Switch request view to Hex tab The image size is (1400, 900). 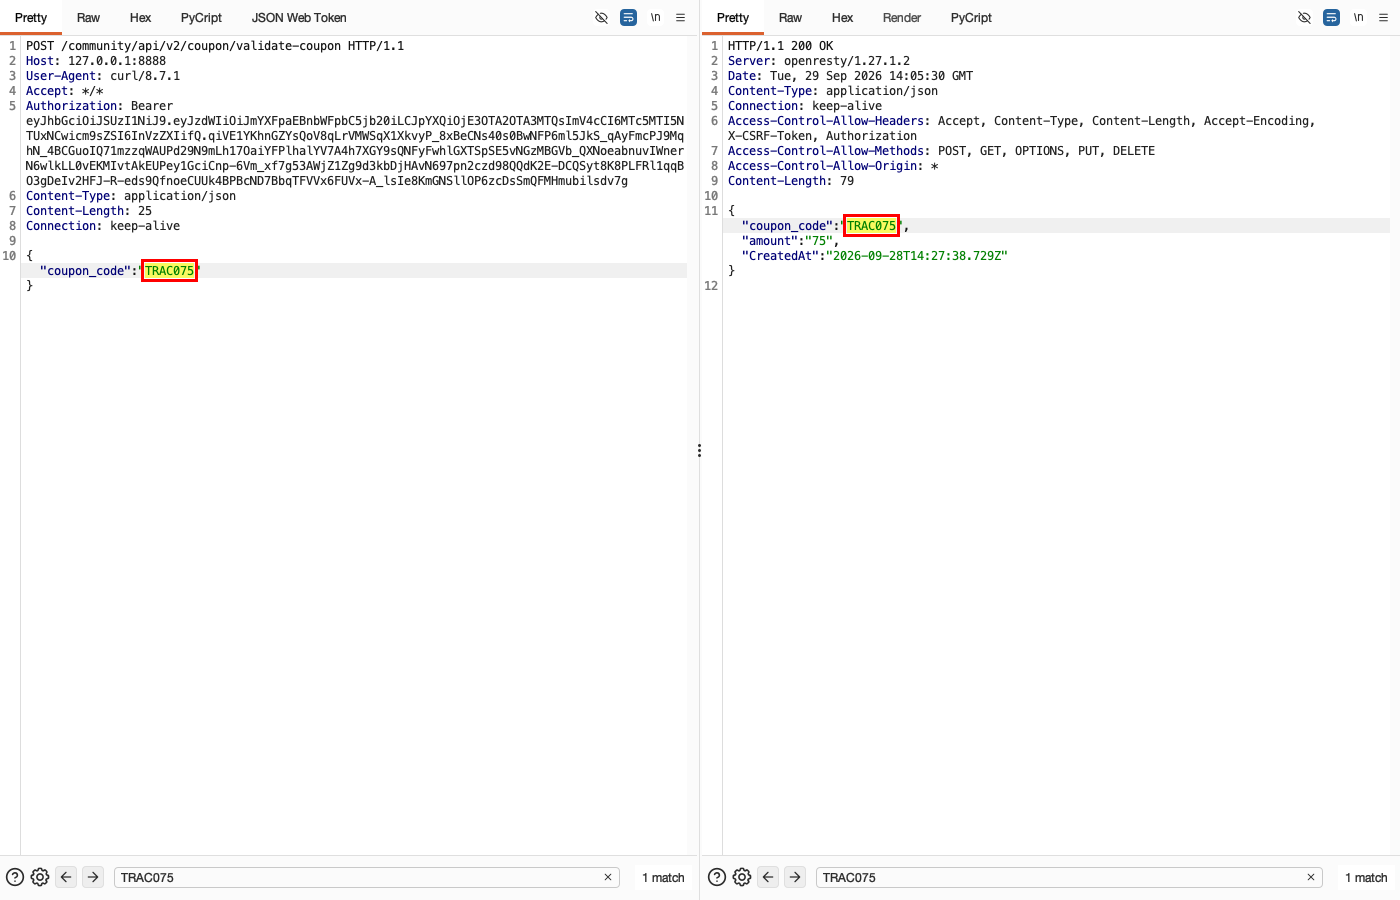[x=140, y=18]
